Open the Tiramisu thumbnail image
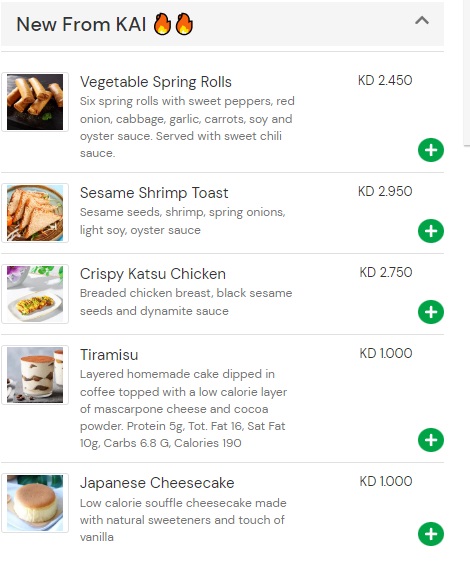 (35, 375)
